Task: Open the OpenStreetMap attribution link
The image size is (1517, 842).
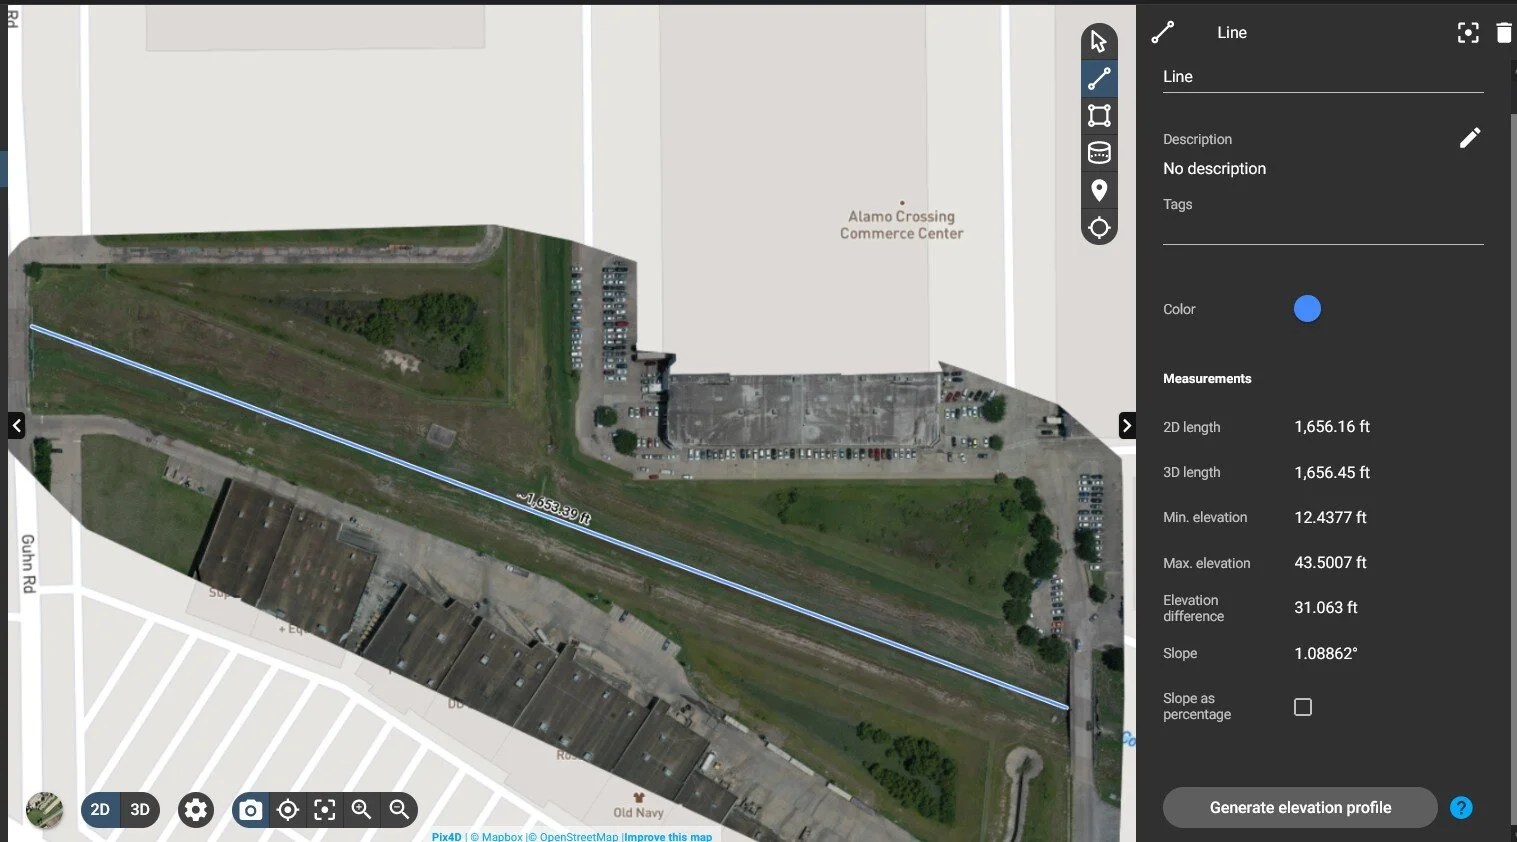Action: pos(577,836)
